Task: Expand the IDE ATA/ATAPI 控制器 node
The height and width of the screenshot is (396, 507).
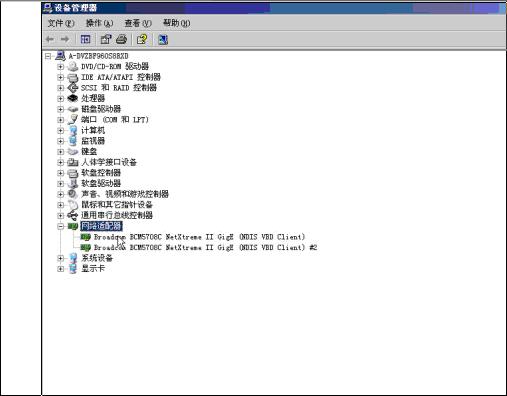Action: (60, 77)
